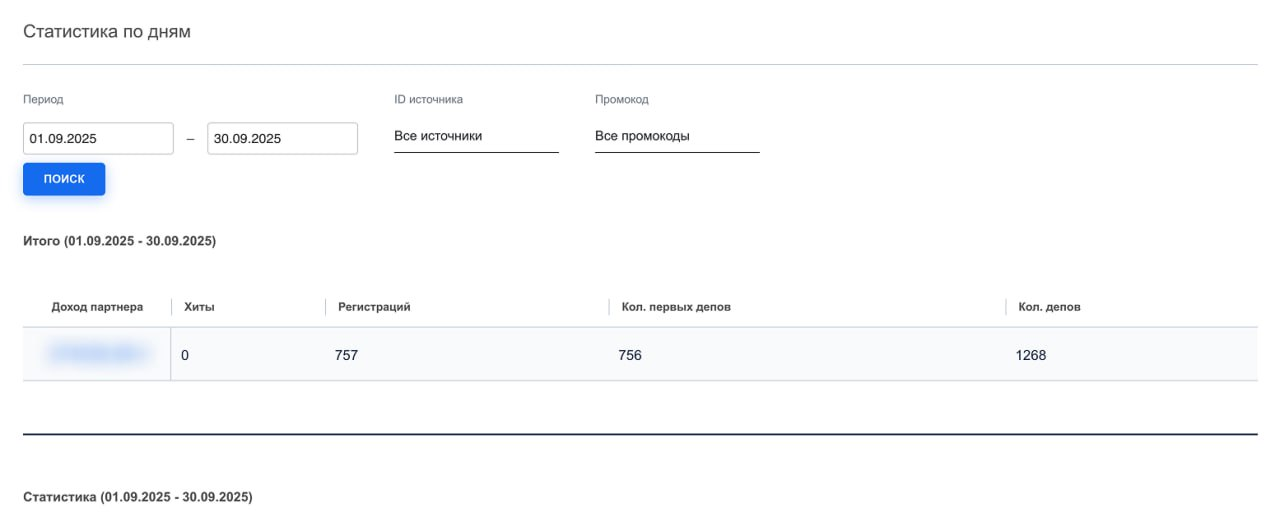
Task: Select the first deposits value 756
Action: [x=630, y=355]
